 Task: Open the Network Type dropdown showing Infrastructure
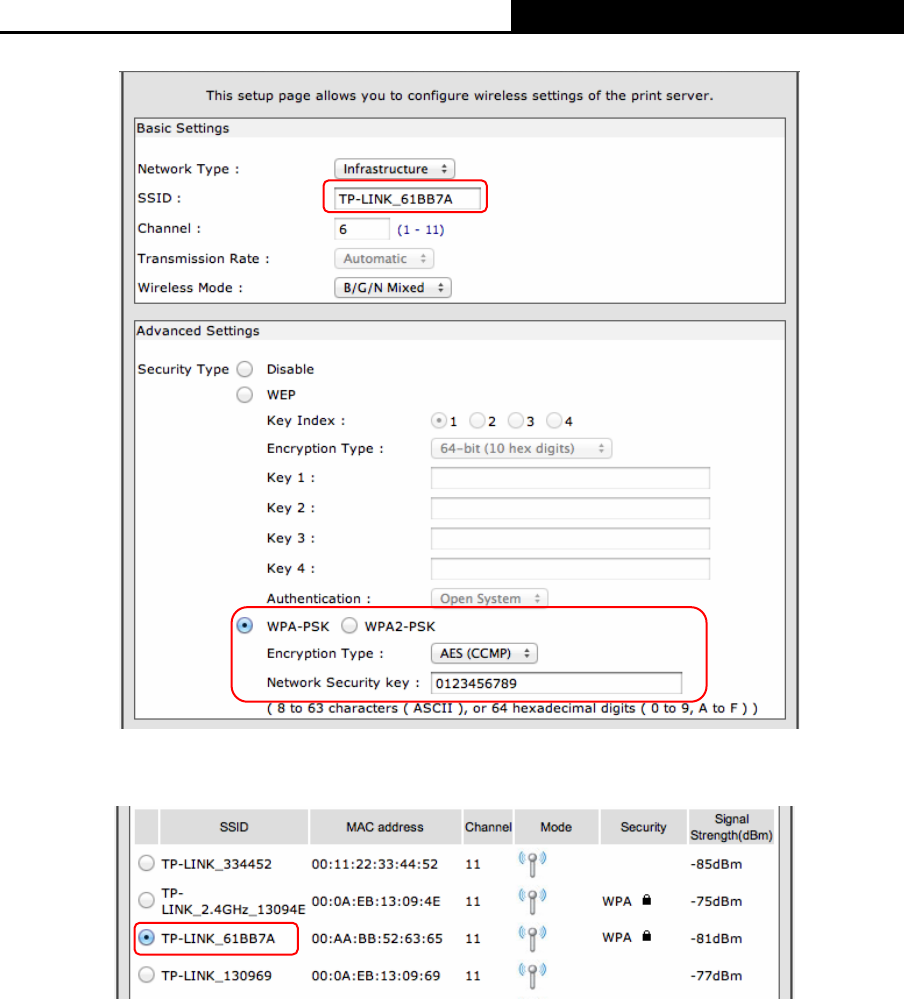394,169
